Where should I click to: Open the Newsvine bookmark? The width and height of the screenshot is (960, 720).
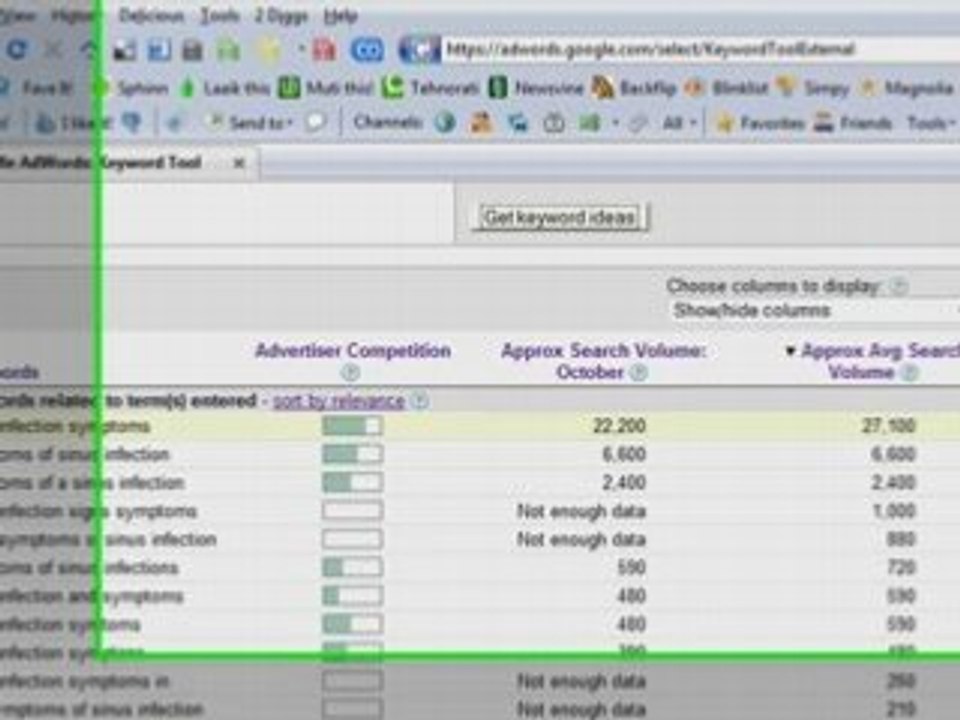tap(536, 88)
